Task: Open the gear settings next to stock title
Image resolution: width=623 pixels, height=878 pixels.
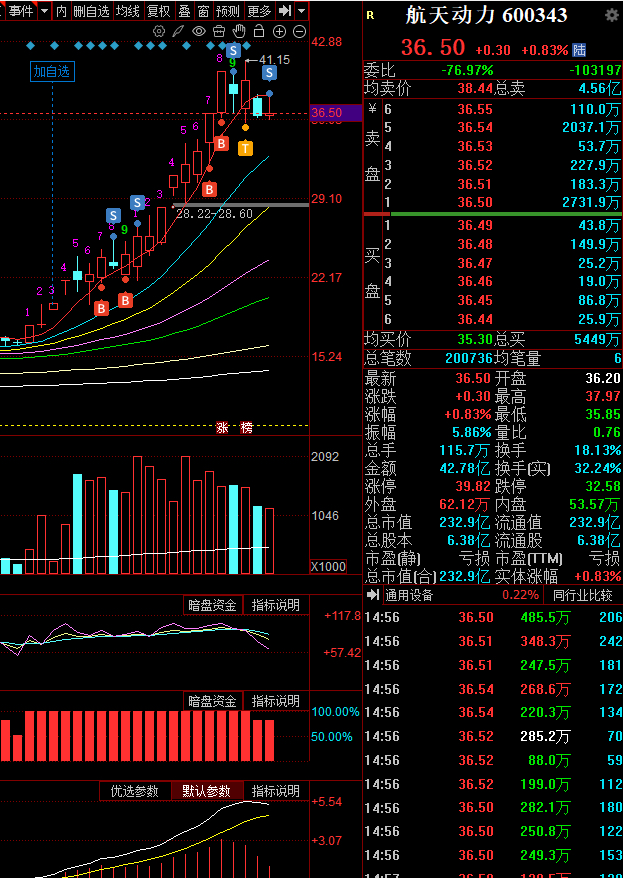Action: (612, 15)
